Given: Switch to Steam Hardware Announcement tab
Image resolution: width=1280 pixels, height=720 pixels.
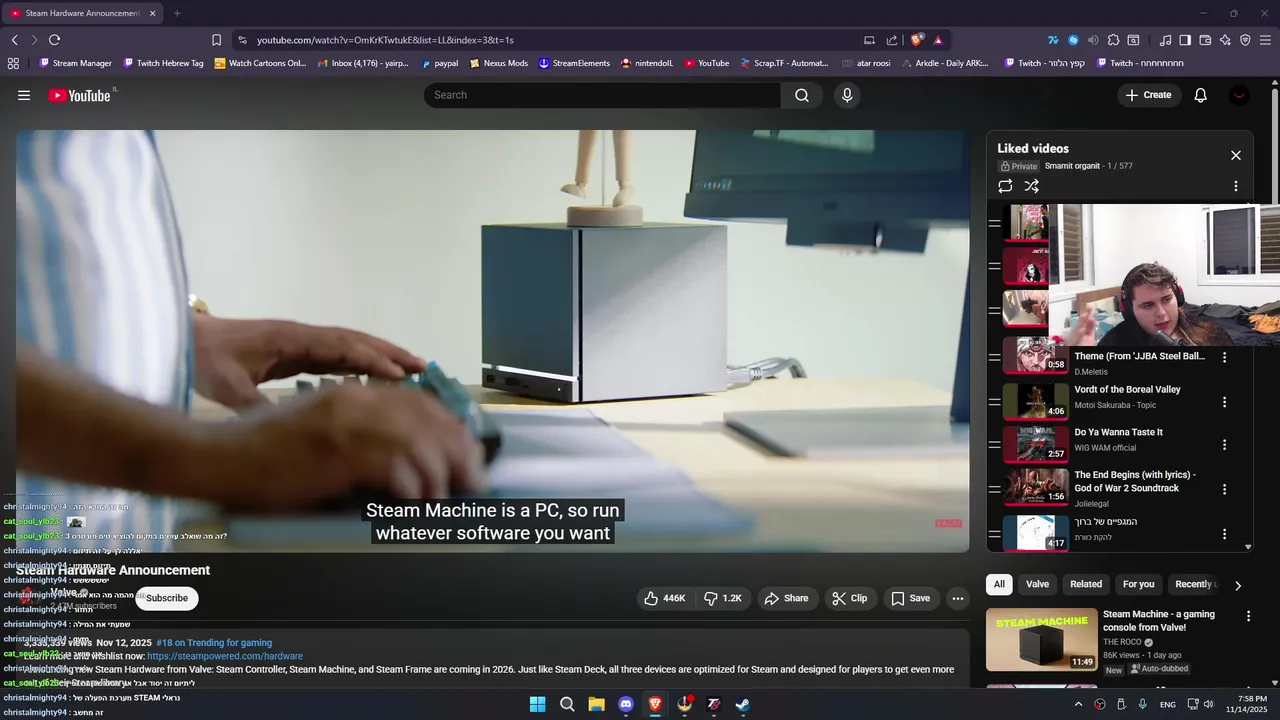Looking at the screenshot, I should coord(82,13).
